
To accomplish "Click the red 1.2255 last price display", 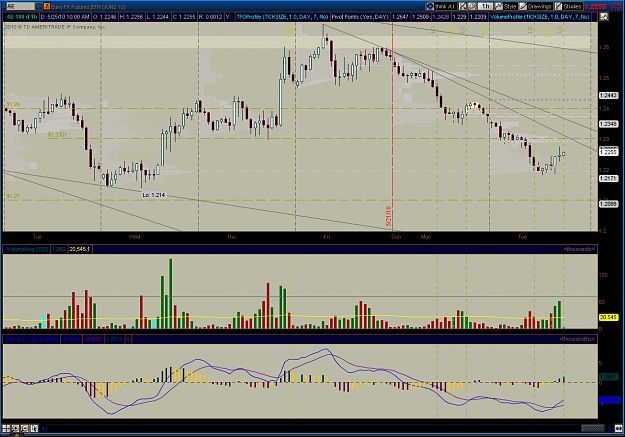I will [x=596, y=6].
